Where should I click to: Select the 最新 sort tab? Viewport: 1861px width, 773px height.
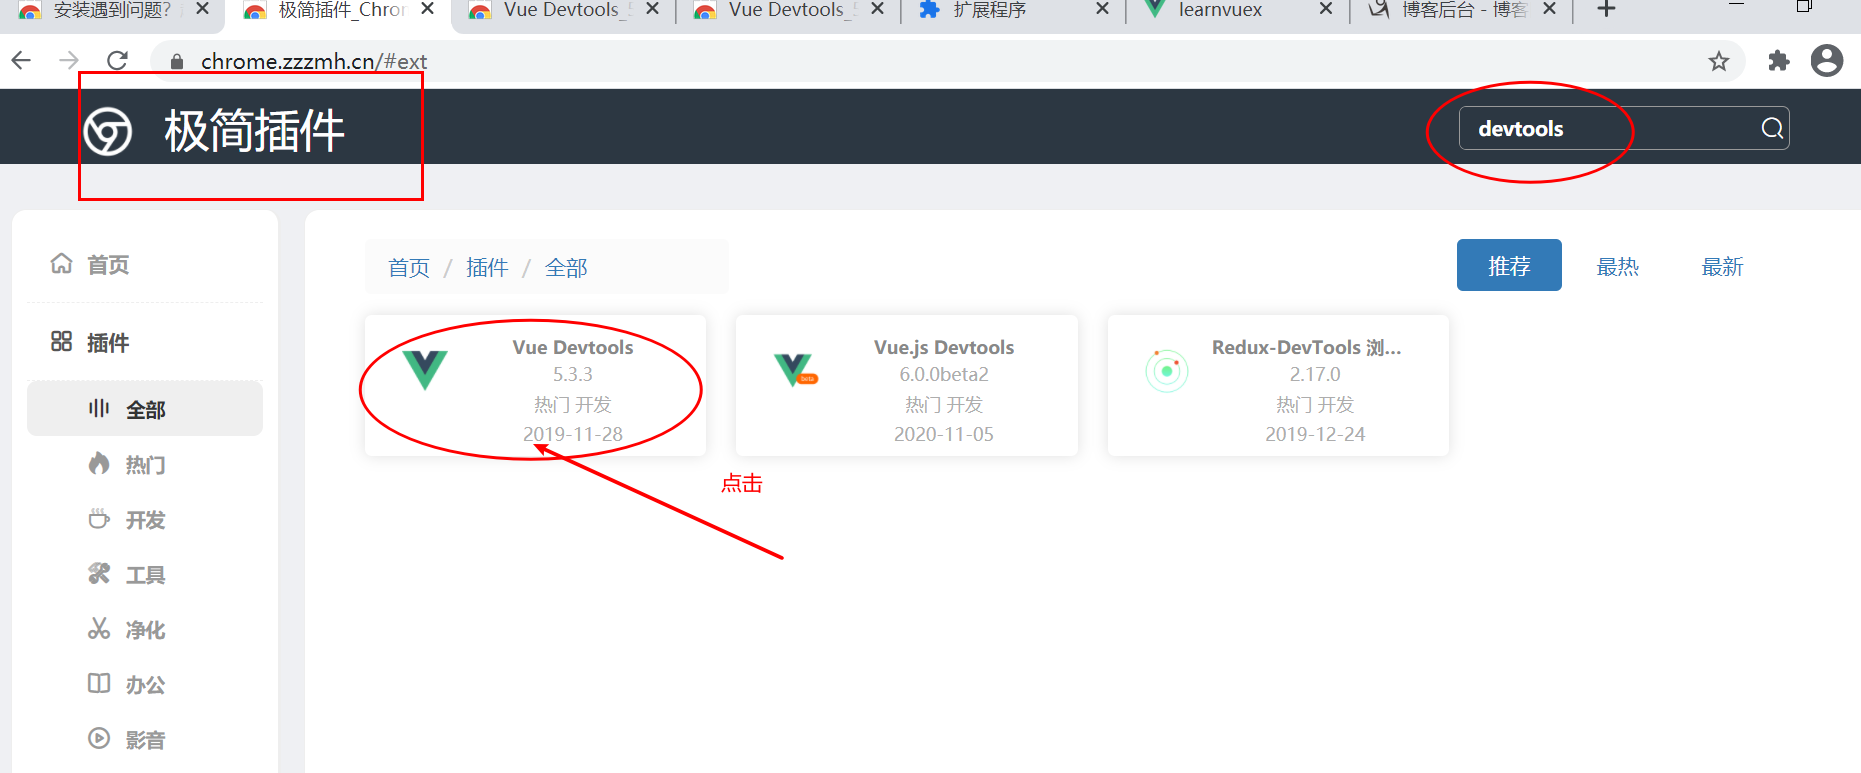(x=1722, y=267)
